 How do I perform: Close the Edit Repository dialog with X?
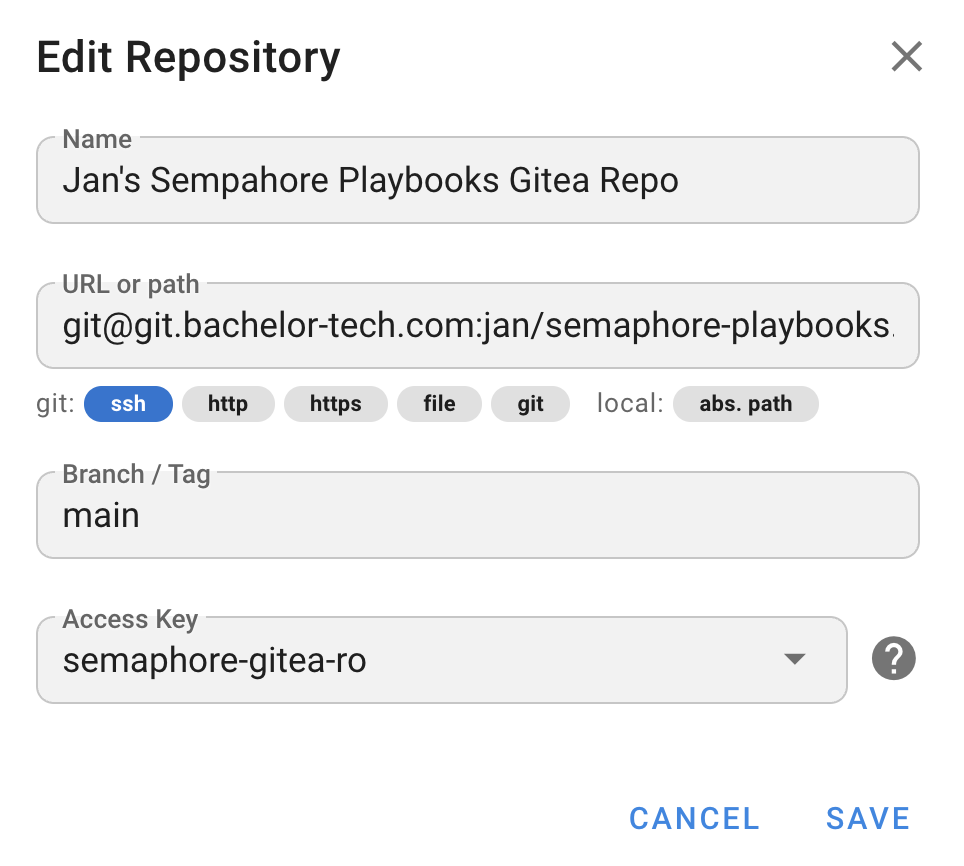pos(906,57)
